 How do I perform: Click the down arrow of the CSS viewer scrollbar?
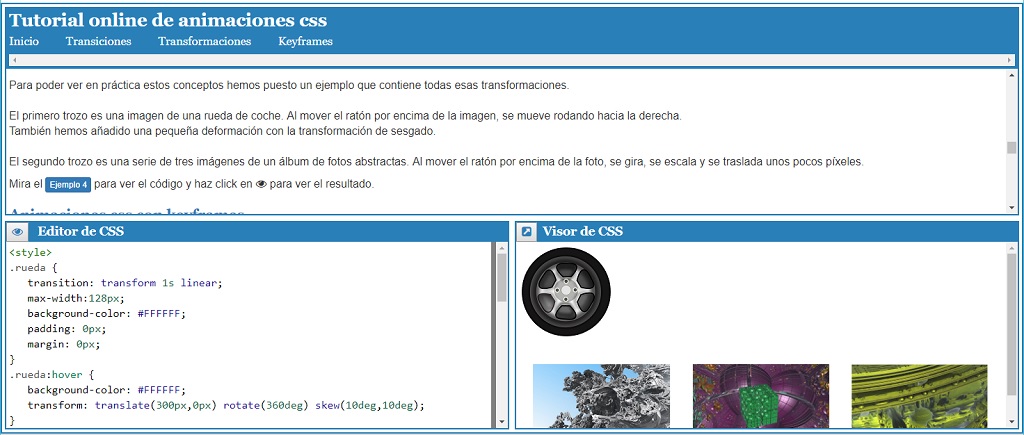click(x=1012, y=422)
